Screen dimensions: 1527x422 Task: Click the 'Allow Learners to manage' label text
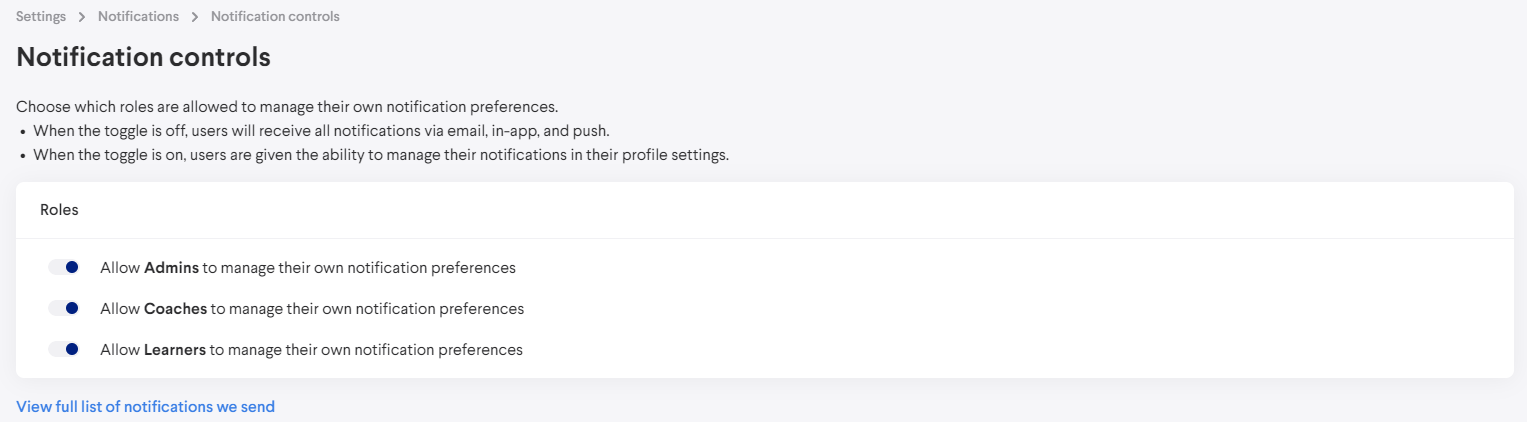pyautogui.click(x=311, y=350)
